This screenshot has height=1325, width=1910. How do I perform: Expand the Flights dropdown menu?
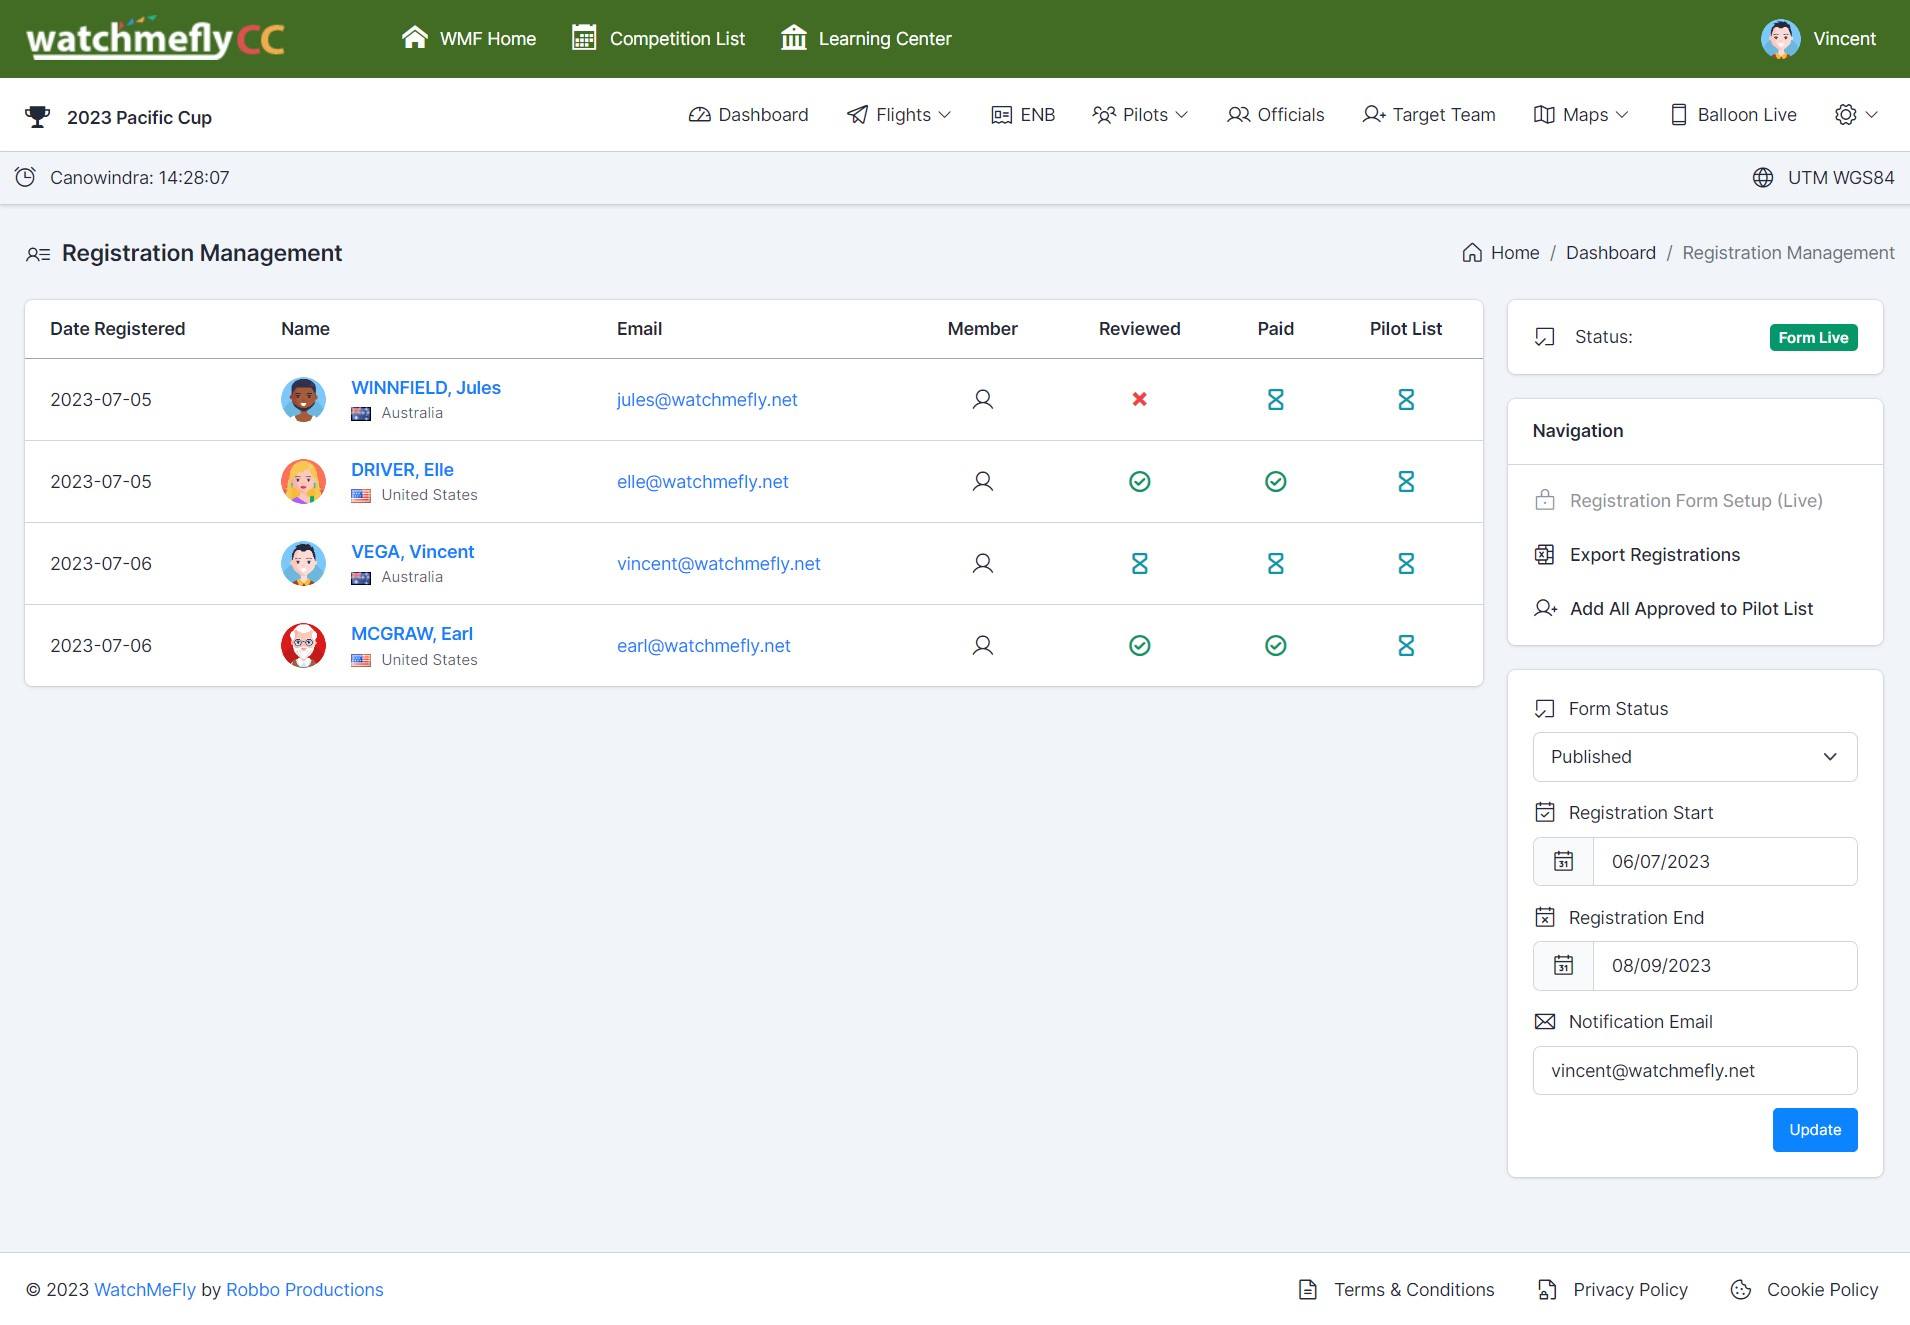tap(899, 115)
